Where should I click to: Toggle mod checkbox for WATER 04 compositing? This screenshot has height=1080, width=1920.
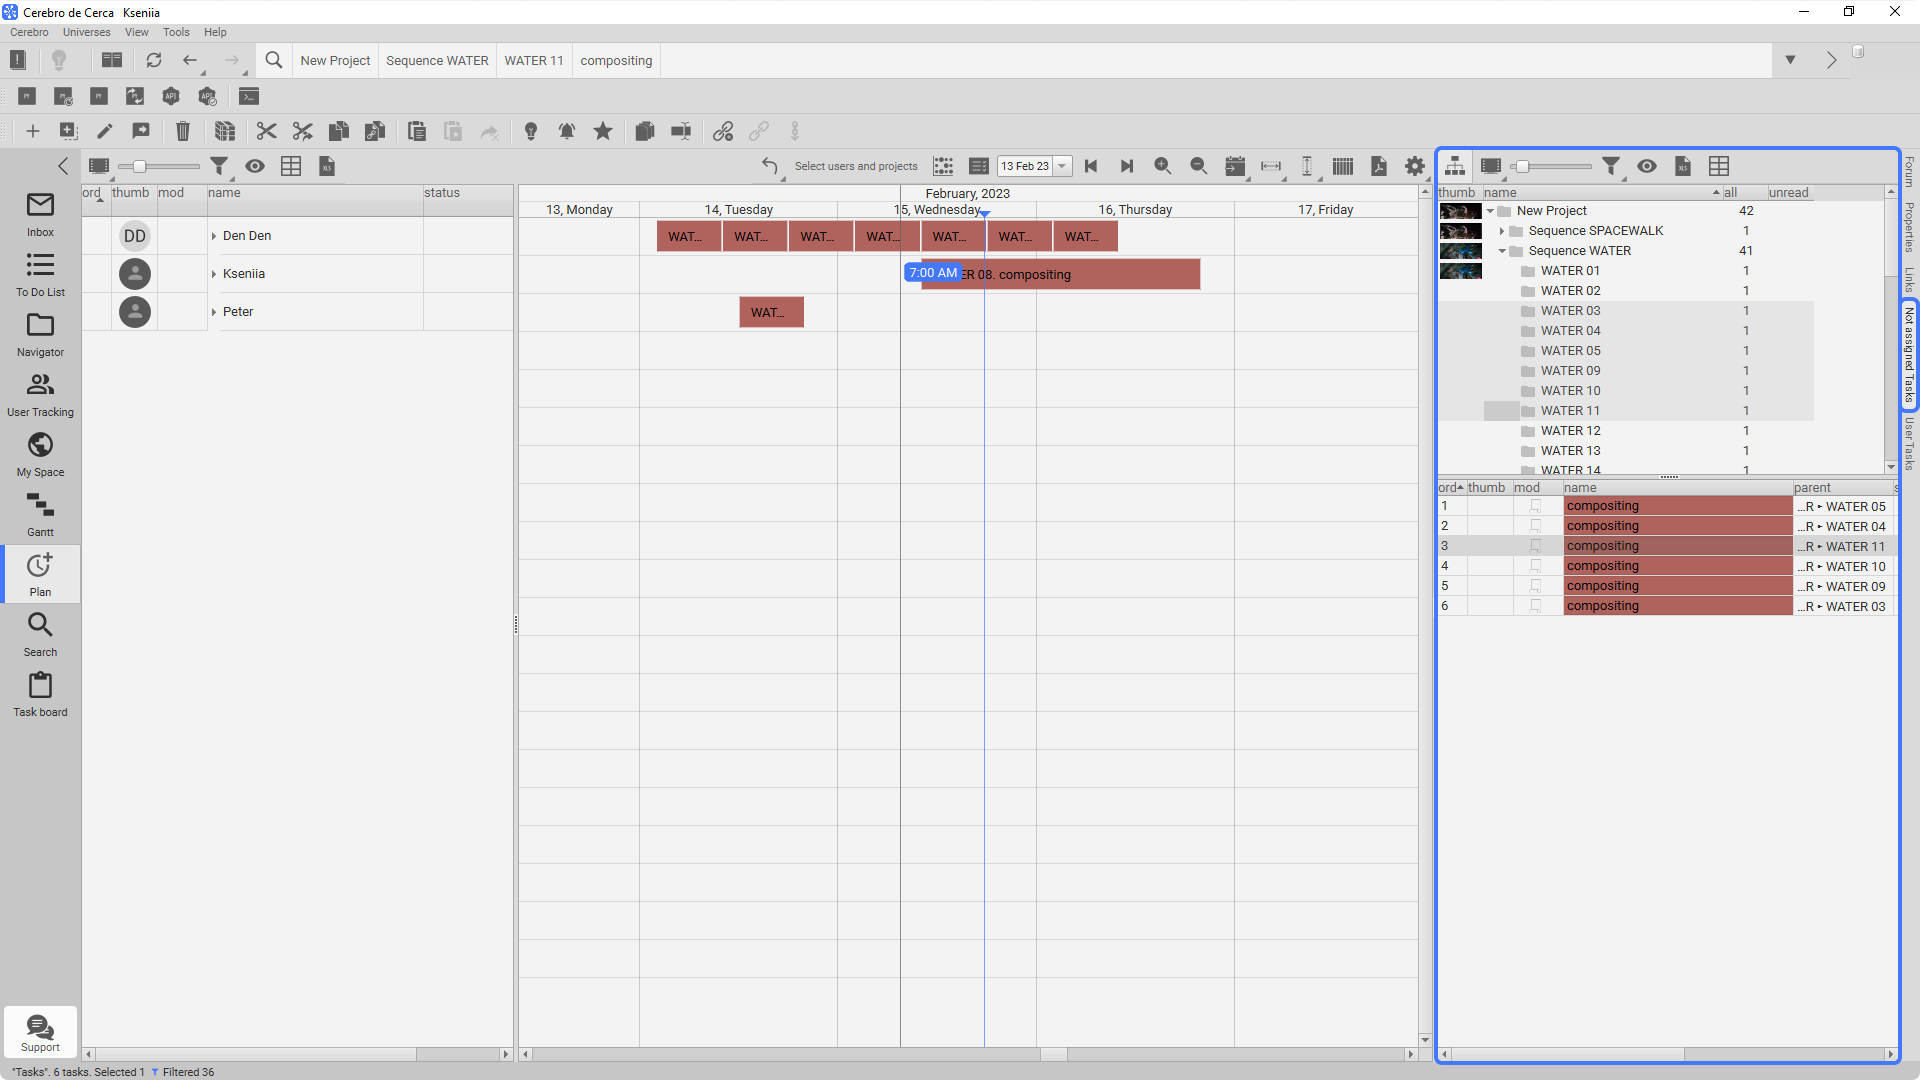pos(1535,526)
